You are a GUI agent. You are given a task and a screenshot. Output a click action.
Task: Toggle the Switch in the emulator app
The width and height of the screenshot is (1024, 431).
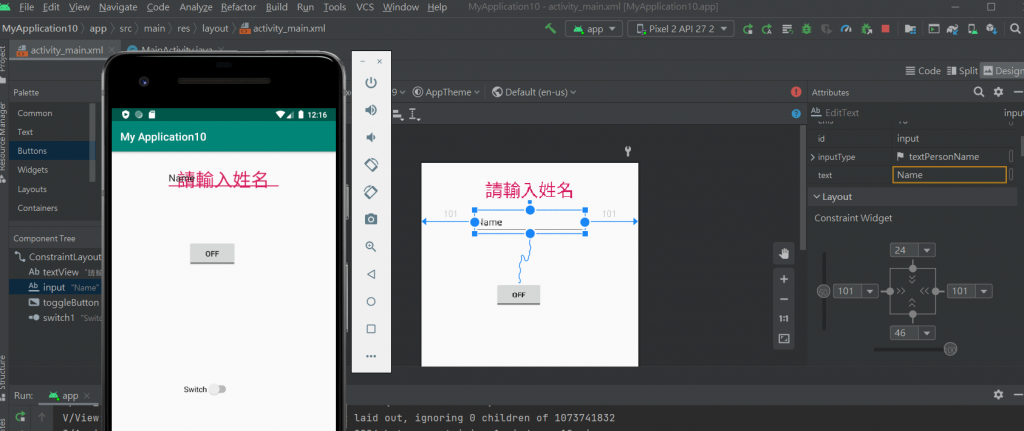(x=217, y=390)
